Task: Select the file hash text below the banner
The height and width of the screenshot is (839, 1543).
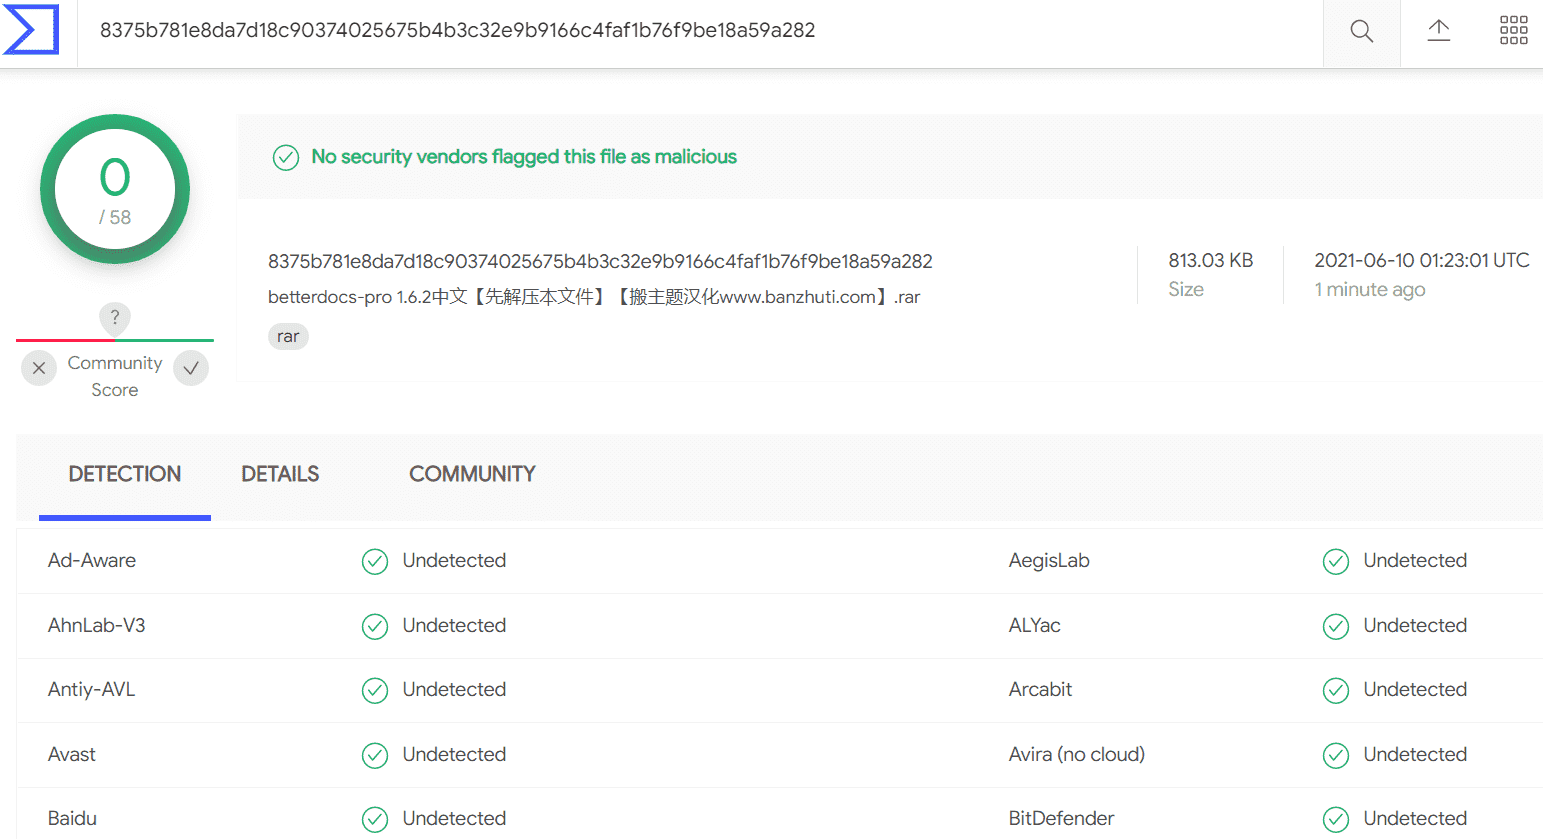Action: coord(600,261)
